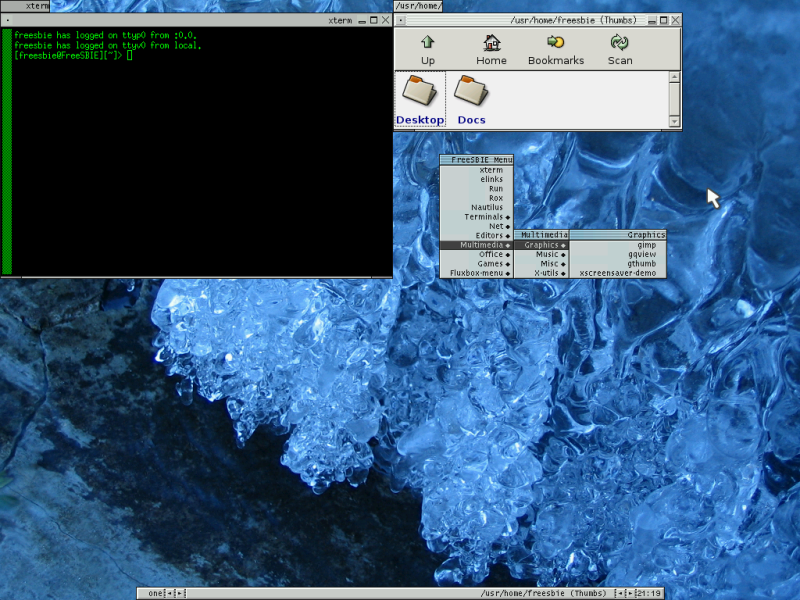Expand the Terminals submenu
Screen dimensions: 800x600
point(486,217)
